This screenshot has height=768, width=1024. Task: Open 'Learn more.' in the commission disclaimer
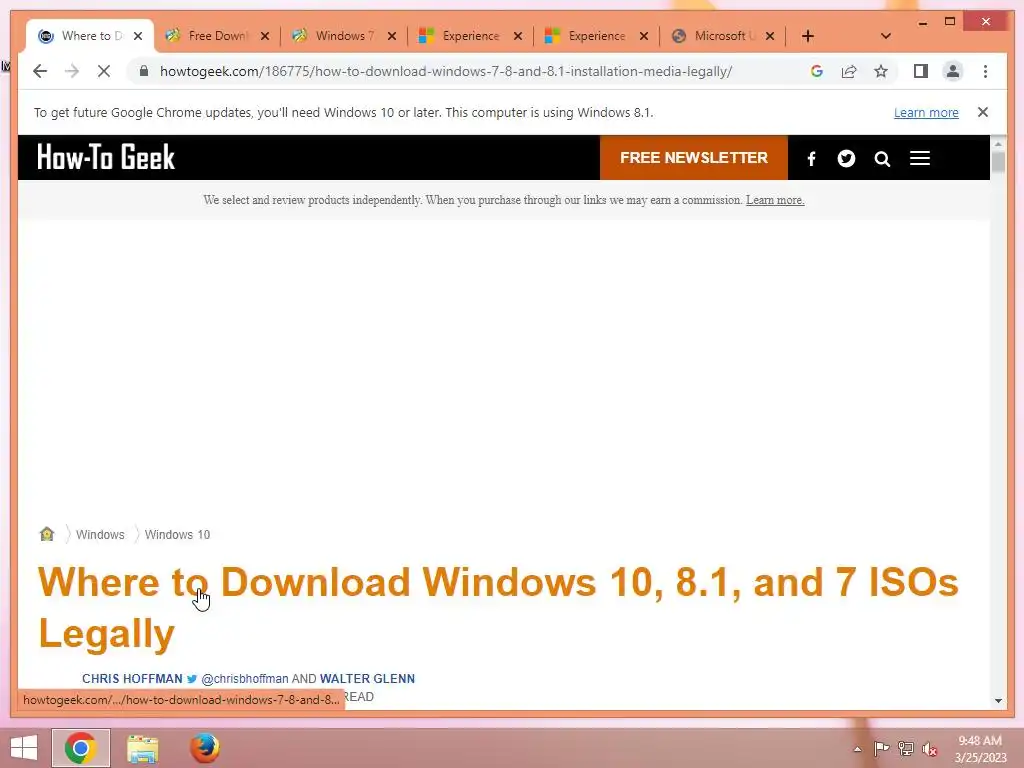point(775,200)
